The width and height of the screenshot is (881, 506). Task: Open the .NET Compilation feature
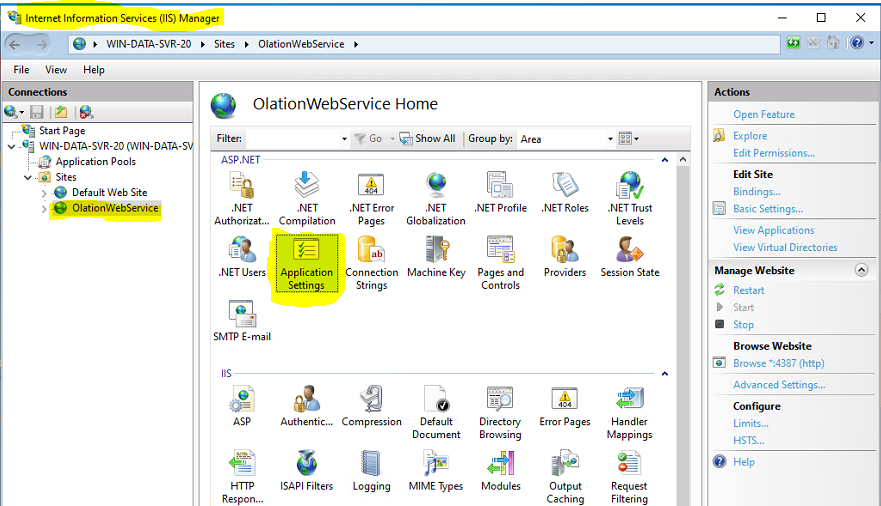(307, 198)
